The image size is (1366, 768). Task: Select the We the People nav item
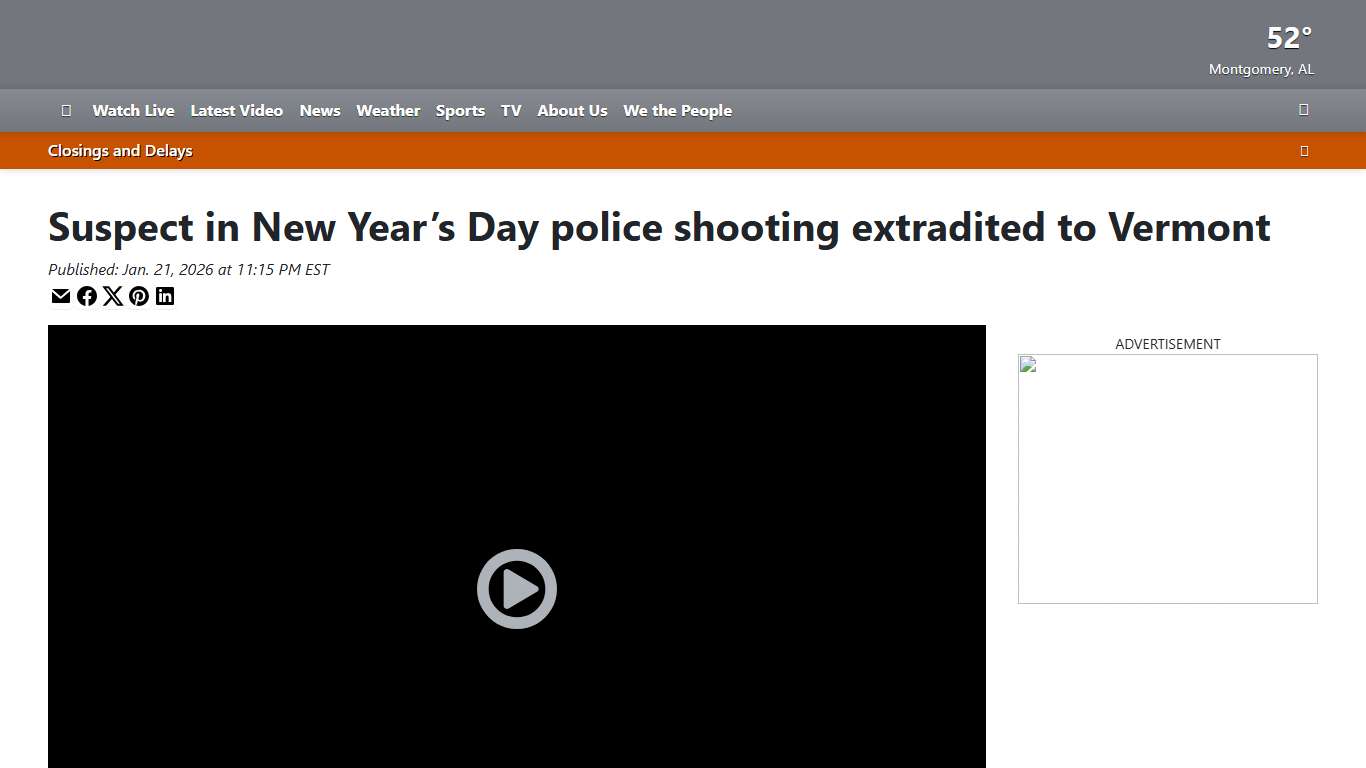677,110
